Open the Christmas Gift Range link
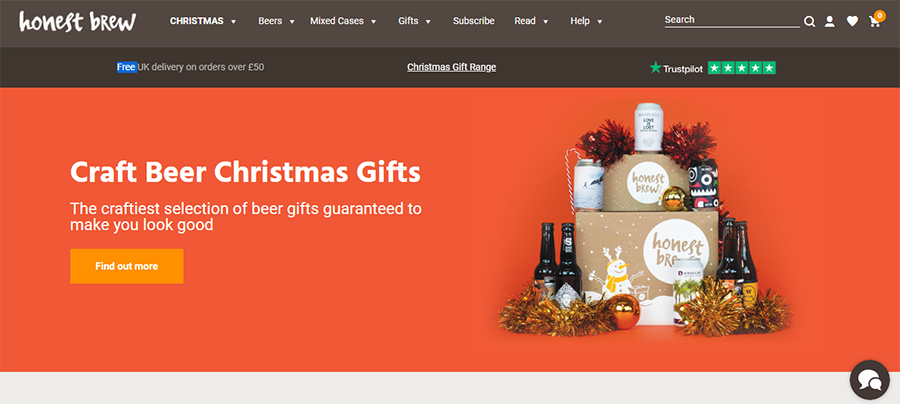This screenshot has height=404, width=900. point(452,67)
